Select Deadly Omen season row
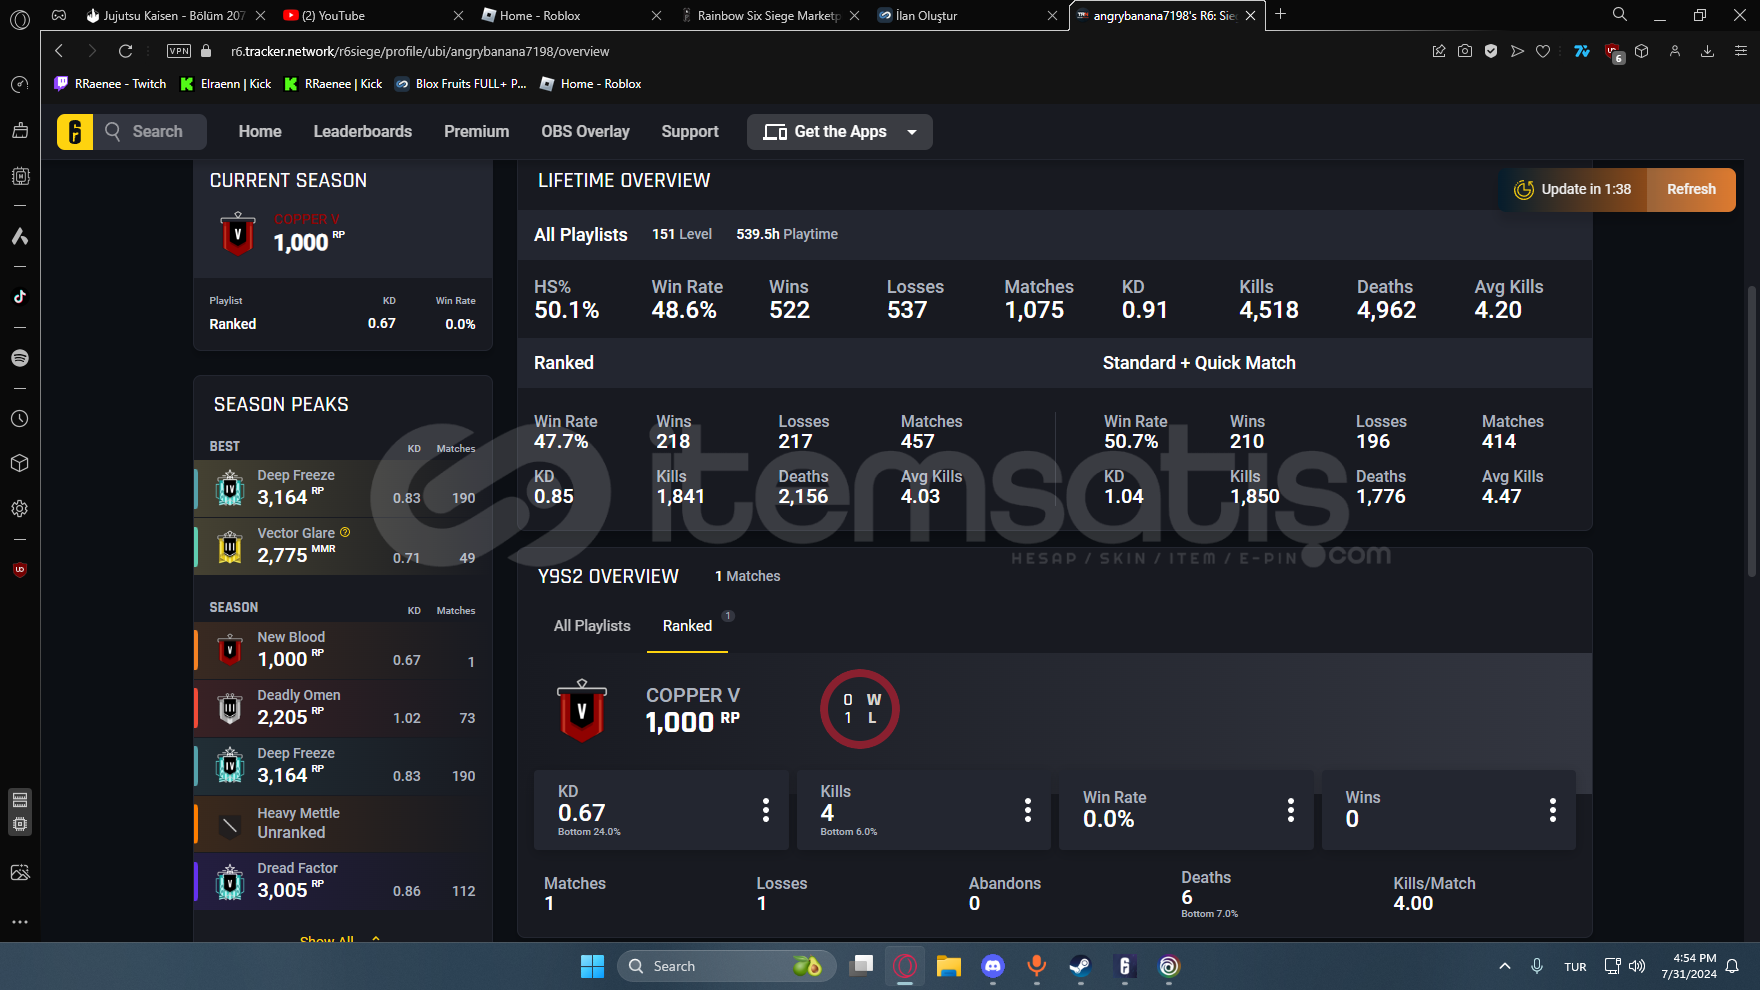 click(x=343, y=708)
